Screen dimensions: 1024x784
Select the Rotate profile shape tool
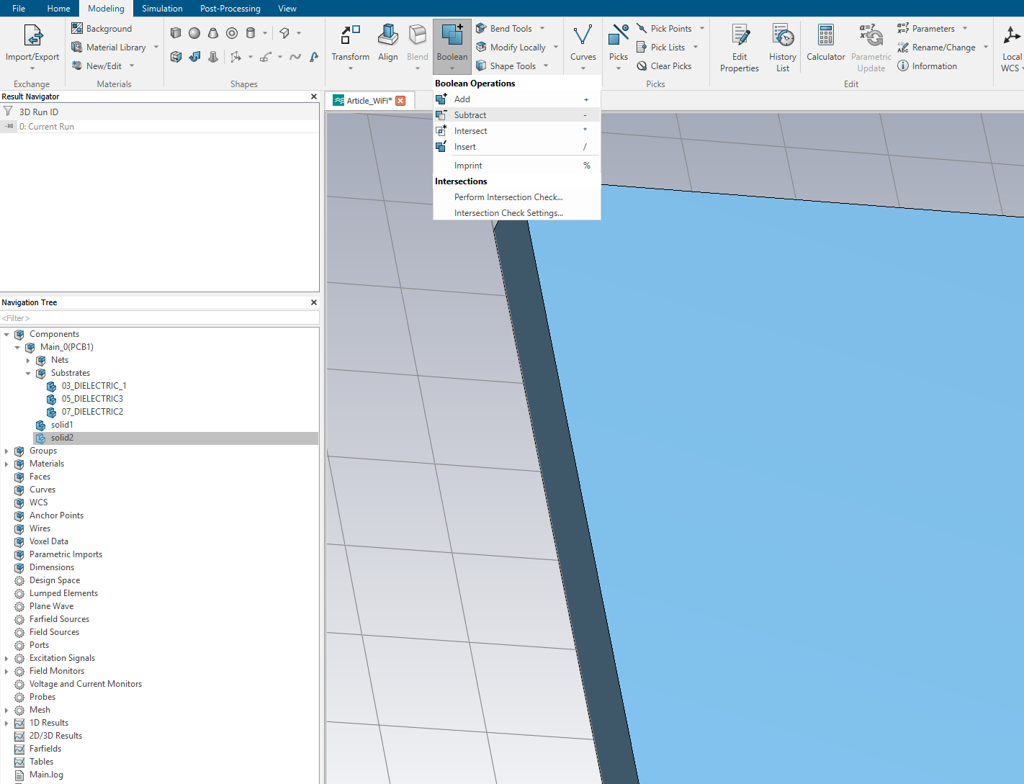click(195, 57)
